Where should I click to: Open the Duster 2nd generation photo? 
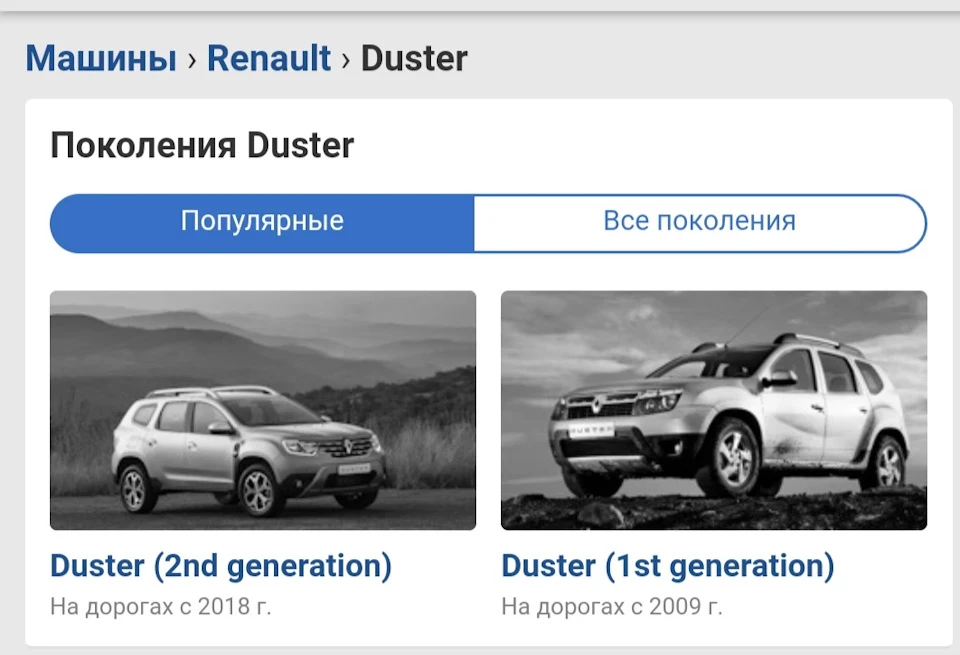click(263, 410)
